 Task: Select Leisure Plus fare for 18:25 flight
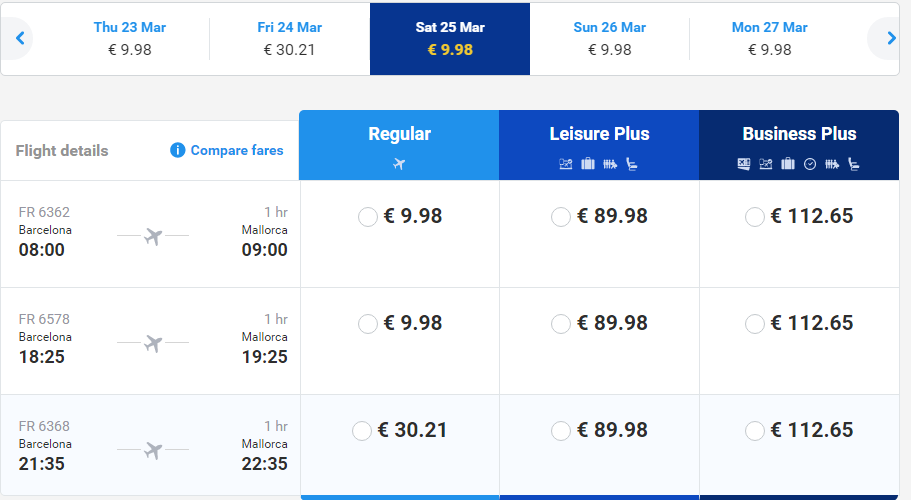tap(561, 324)
